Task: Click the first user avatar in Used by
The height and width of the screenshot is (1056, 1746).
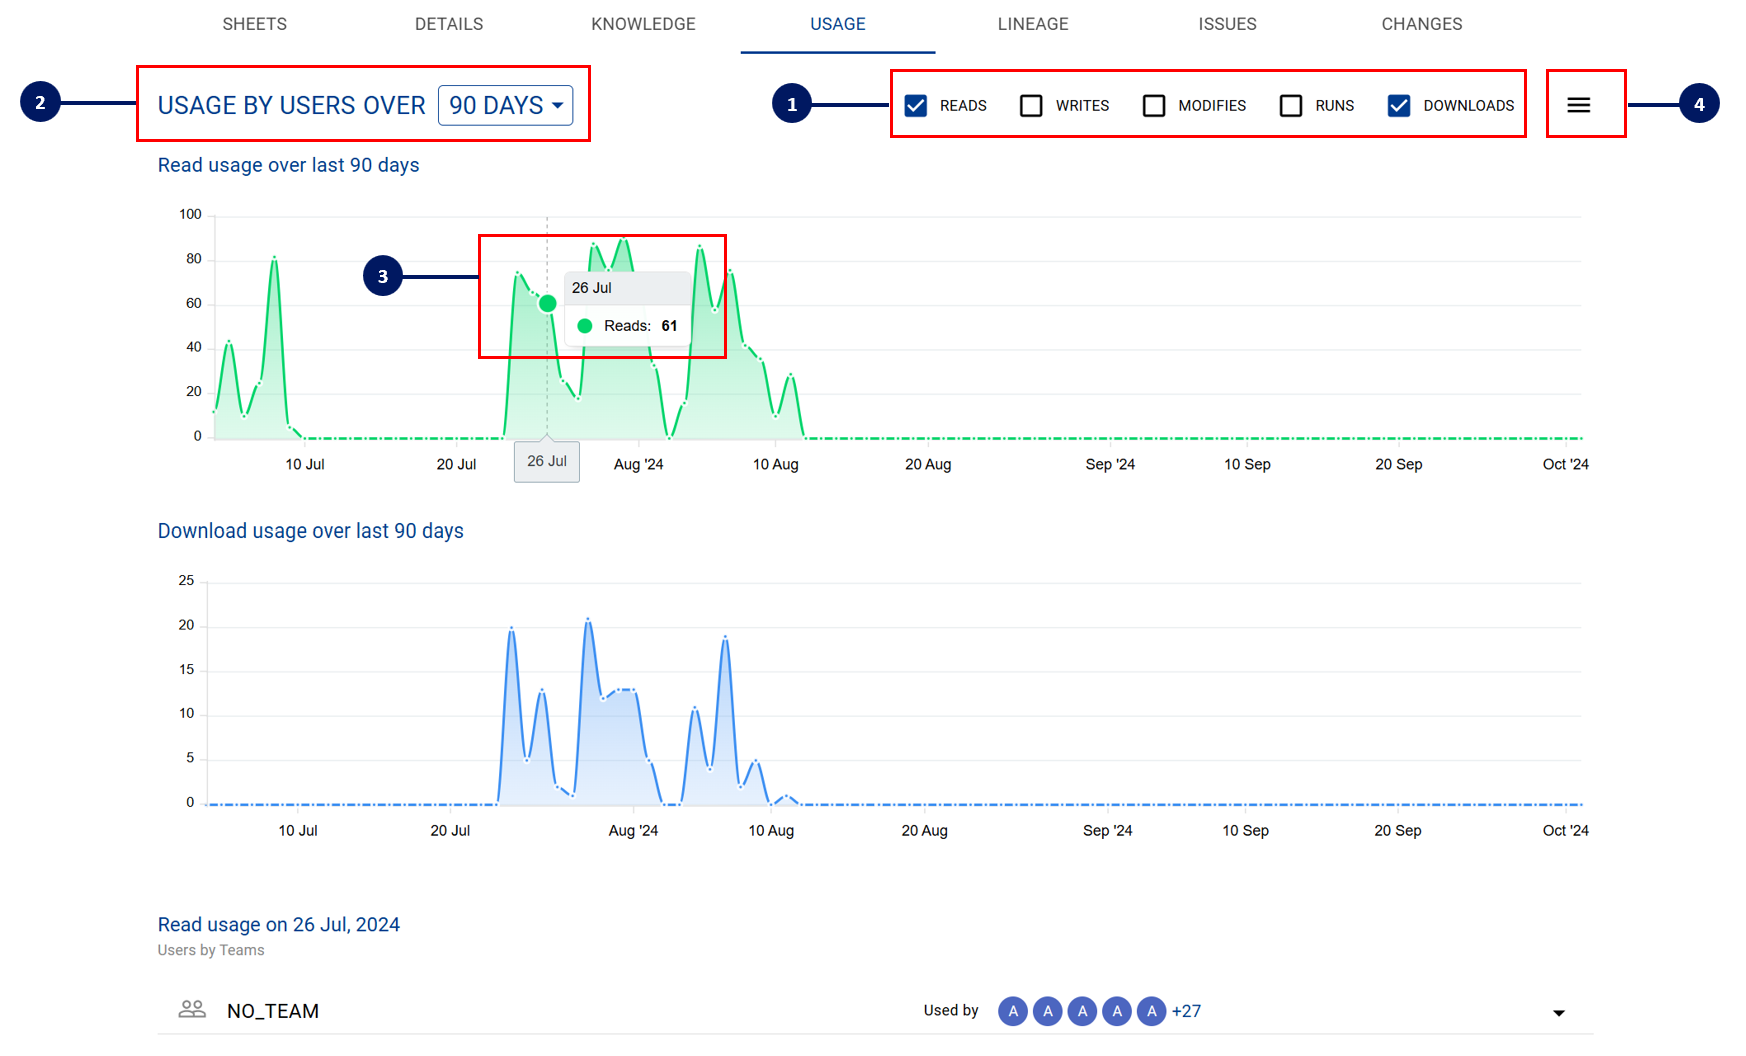Action: tap(1013, 1011)
